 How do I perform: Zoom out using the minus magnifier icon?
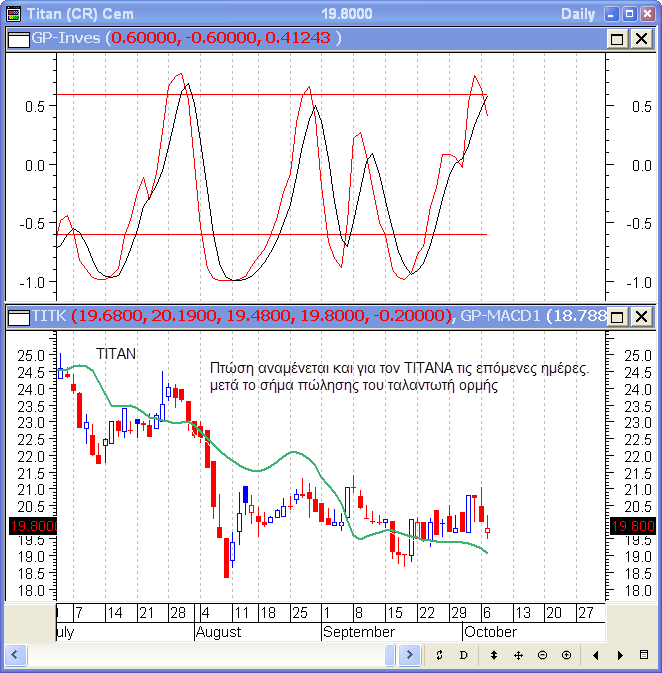(x=542, y=655)
